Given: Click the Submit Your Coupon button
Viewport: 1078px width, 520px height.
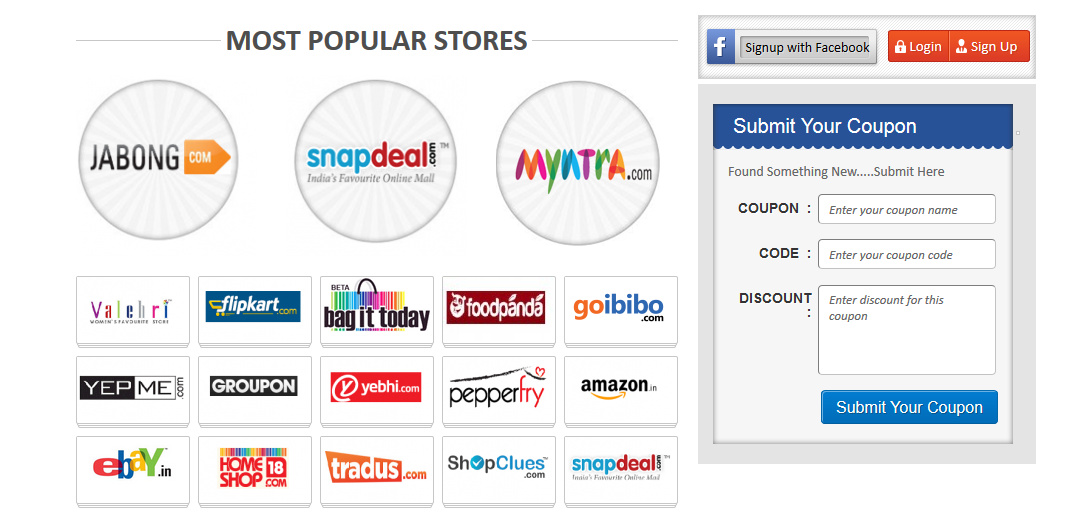Looking at the screenshot, I should pos(909,407).
